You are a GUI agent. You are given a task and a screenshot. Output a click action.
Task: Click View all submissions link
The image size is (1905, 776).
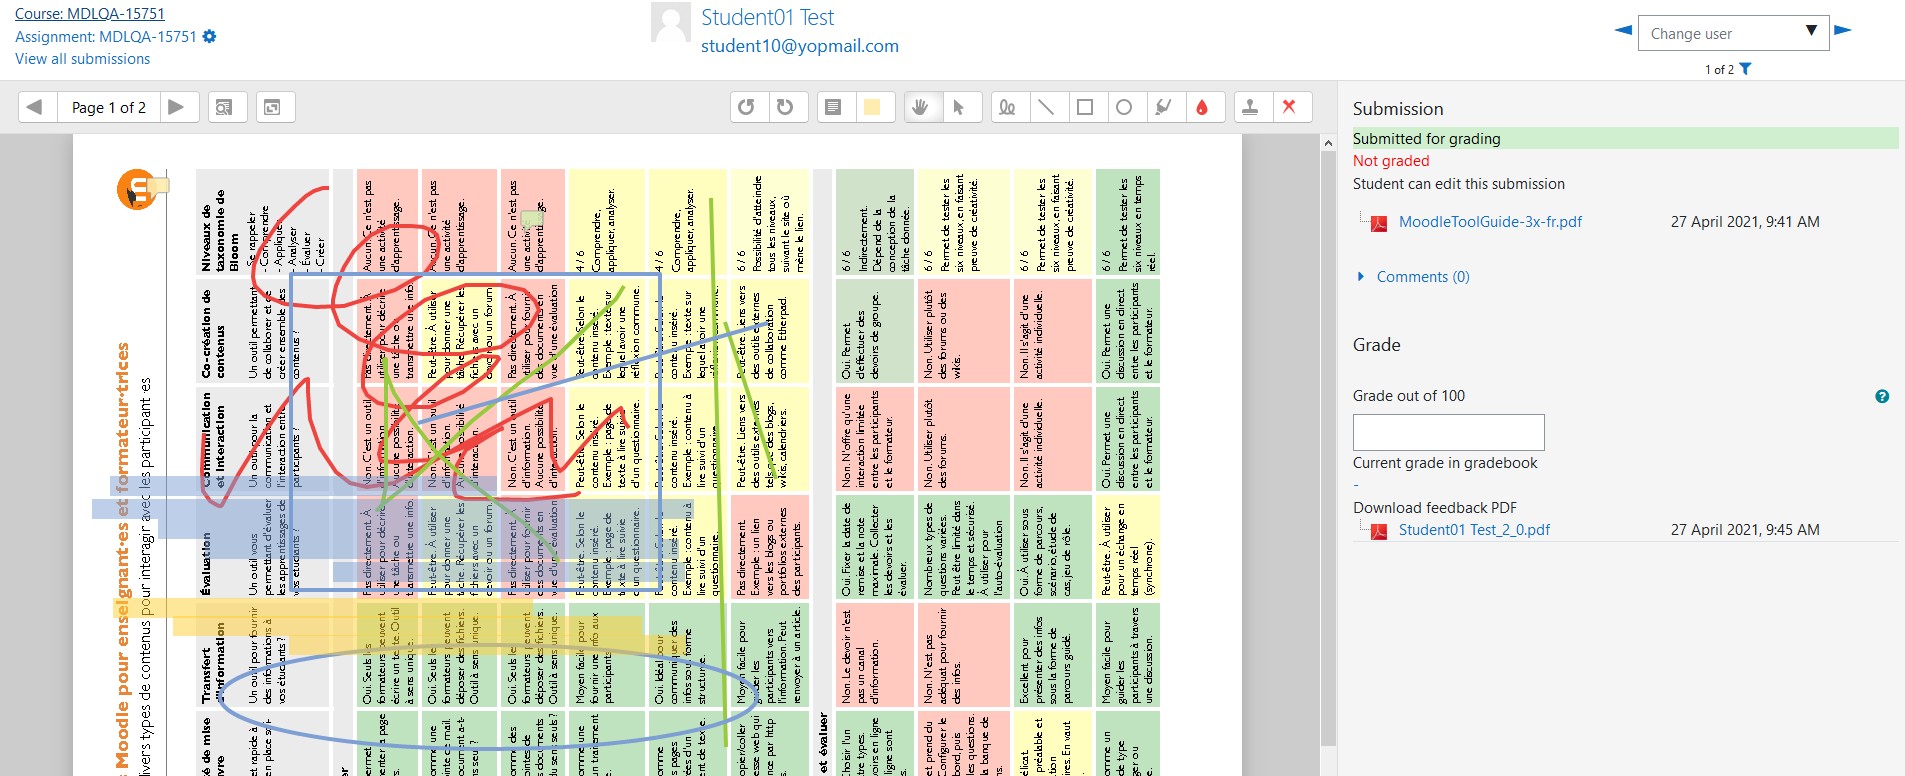tap(83, 59)
